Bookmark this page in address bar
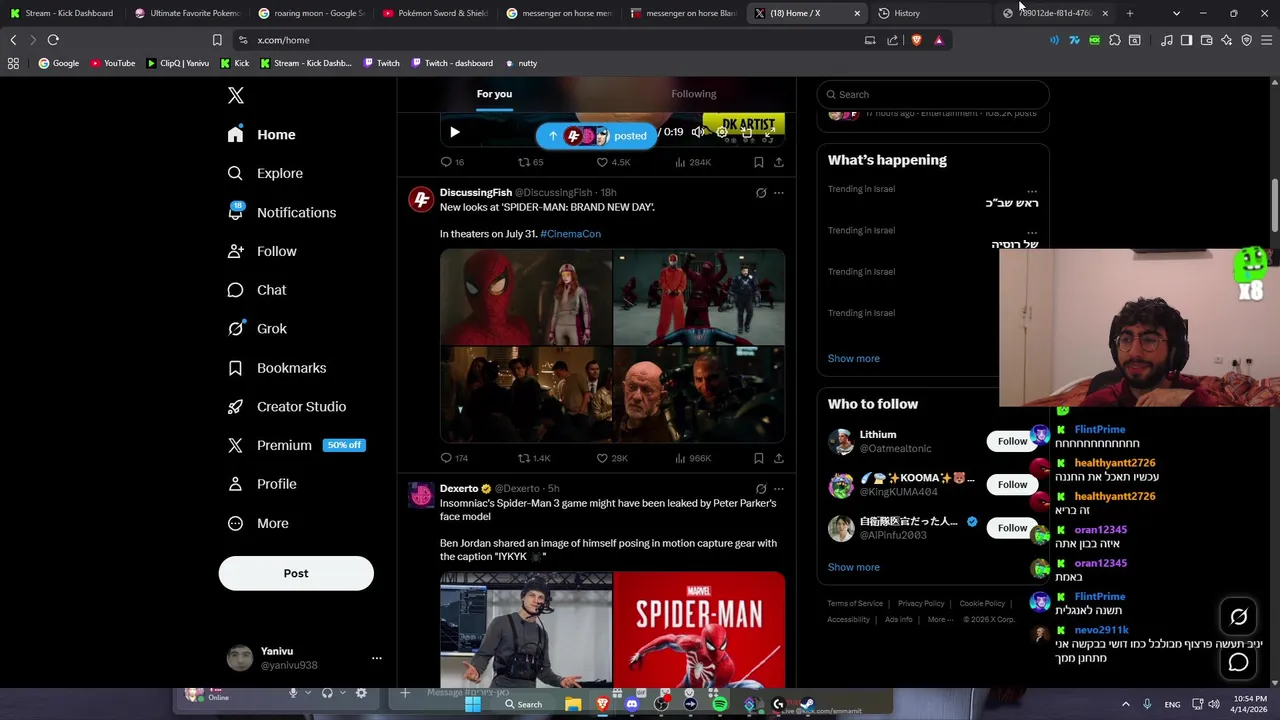Image resolution: width=1280 pixels, height=720 pixels. coord(217,40)
